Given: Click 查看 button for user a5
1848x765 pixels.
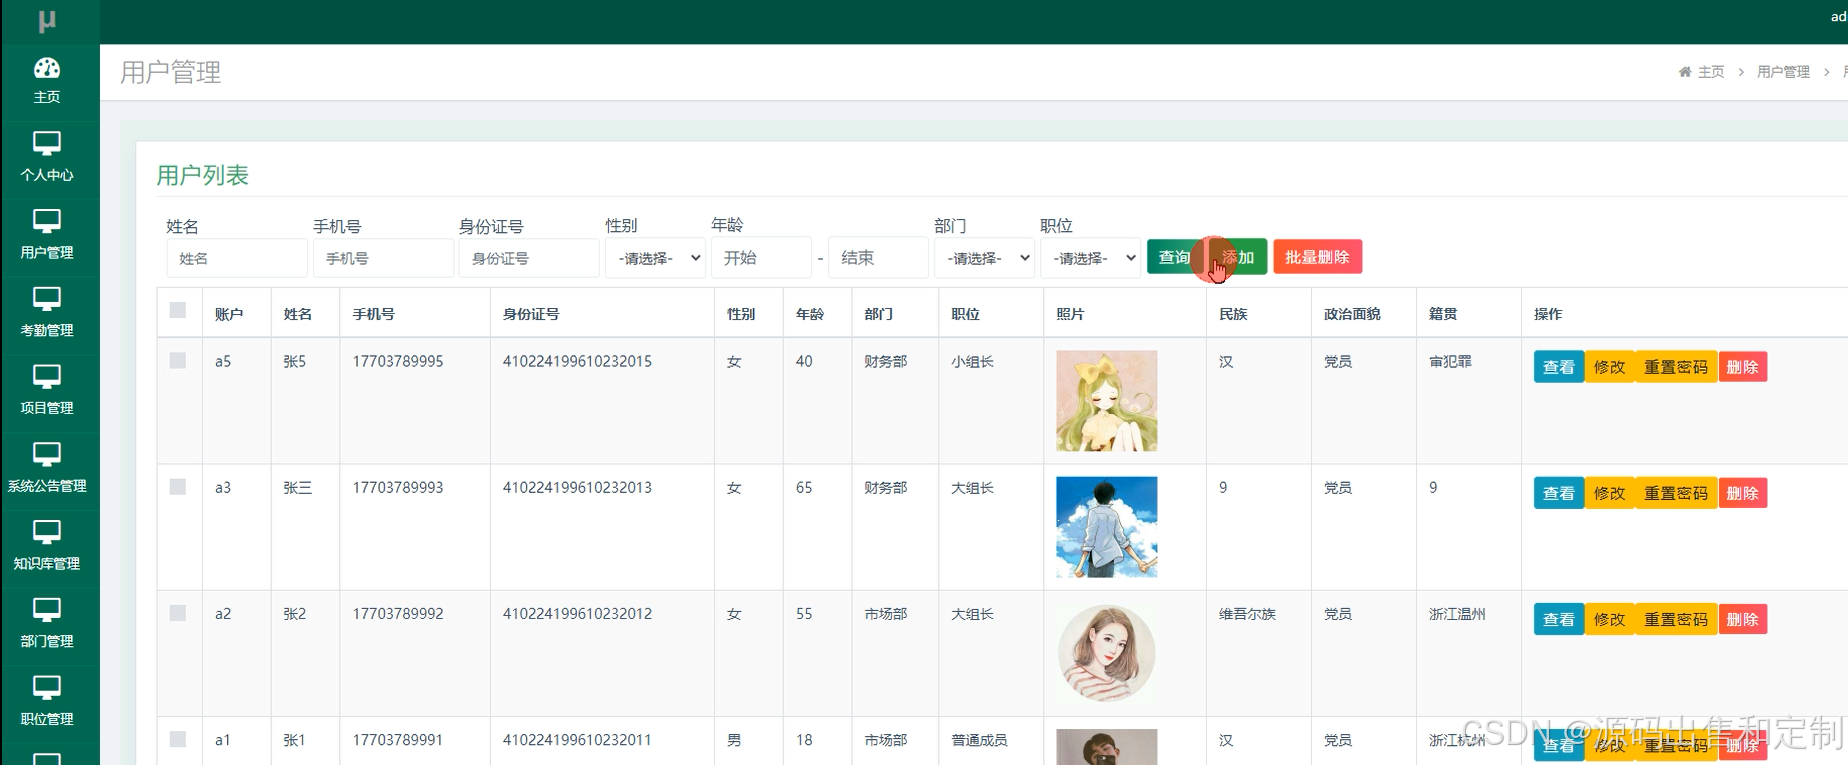Looking at the screenshot, I should click(x=1559, y=367).
